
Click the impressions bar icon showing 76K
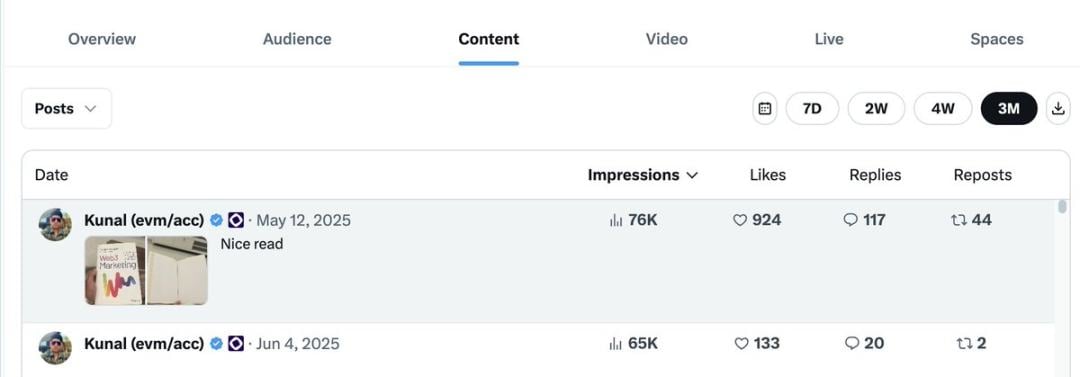(616, 221)
